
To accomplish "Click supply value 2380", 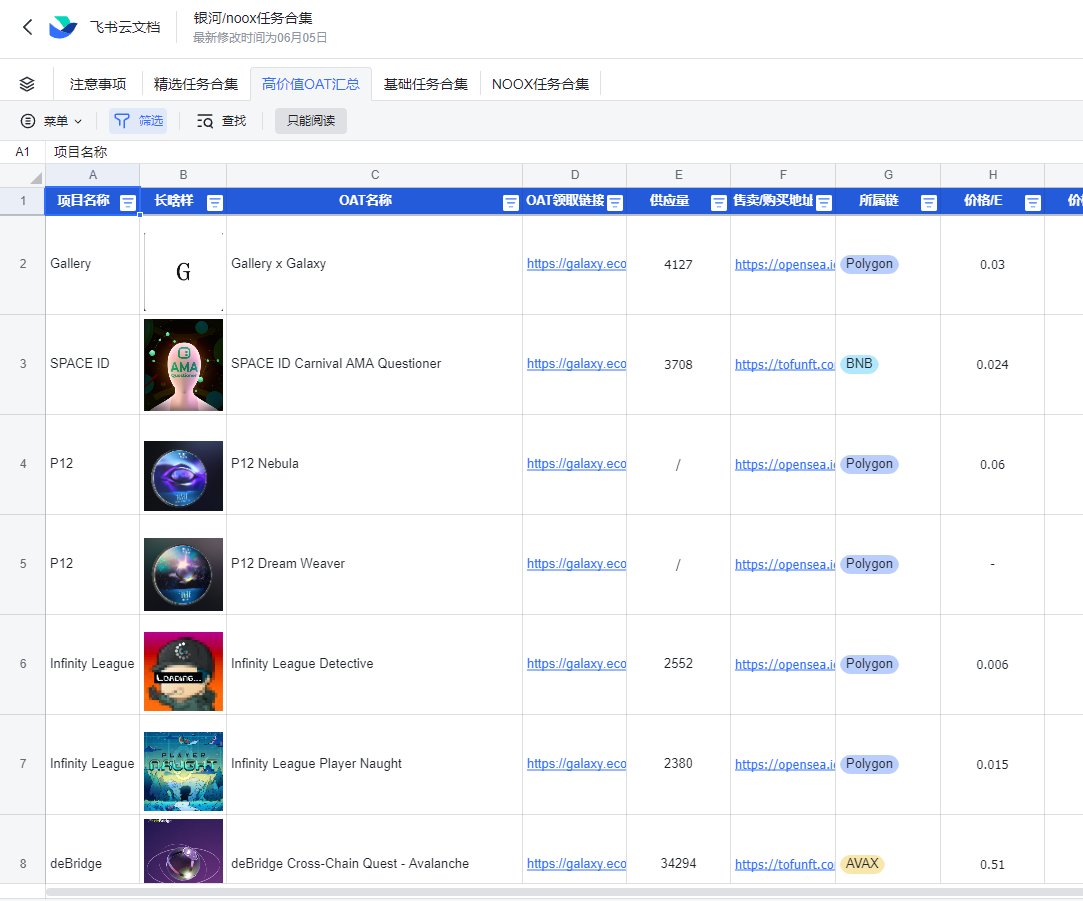I will (678, 764).
